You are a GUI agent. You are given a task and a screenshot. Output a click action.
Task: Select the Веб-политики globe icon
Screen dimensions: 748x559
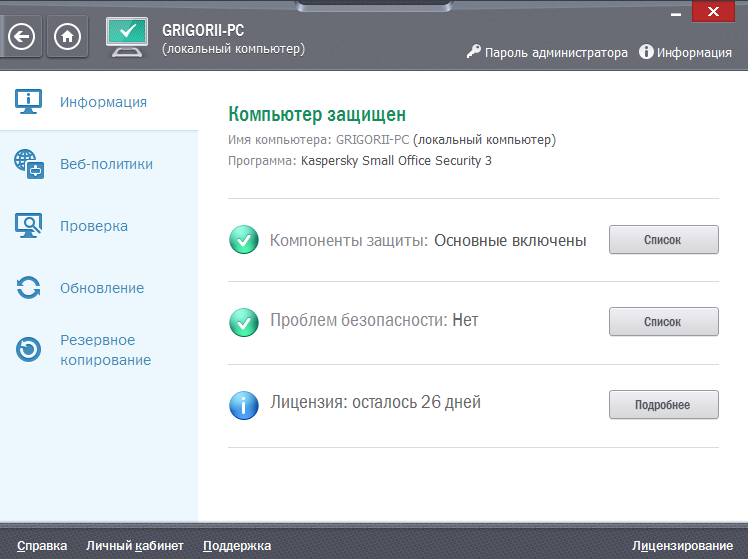pyautogui.click(x=29, y=164)
